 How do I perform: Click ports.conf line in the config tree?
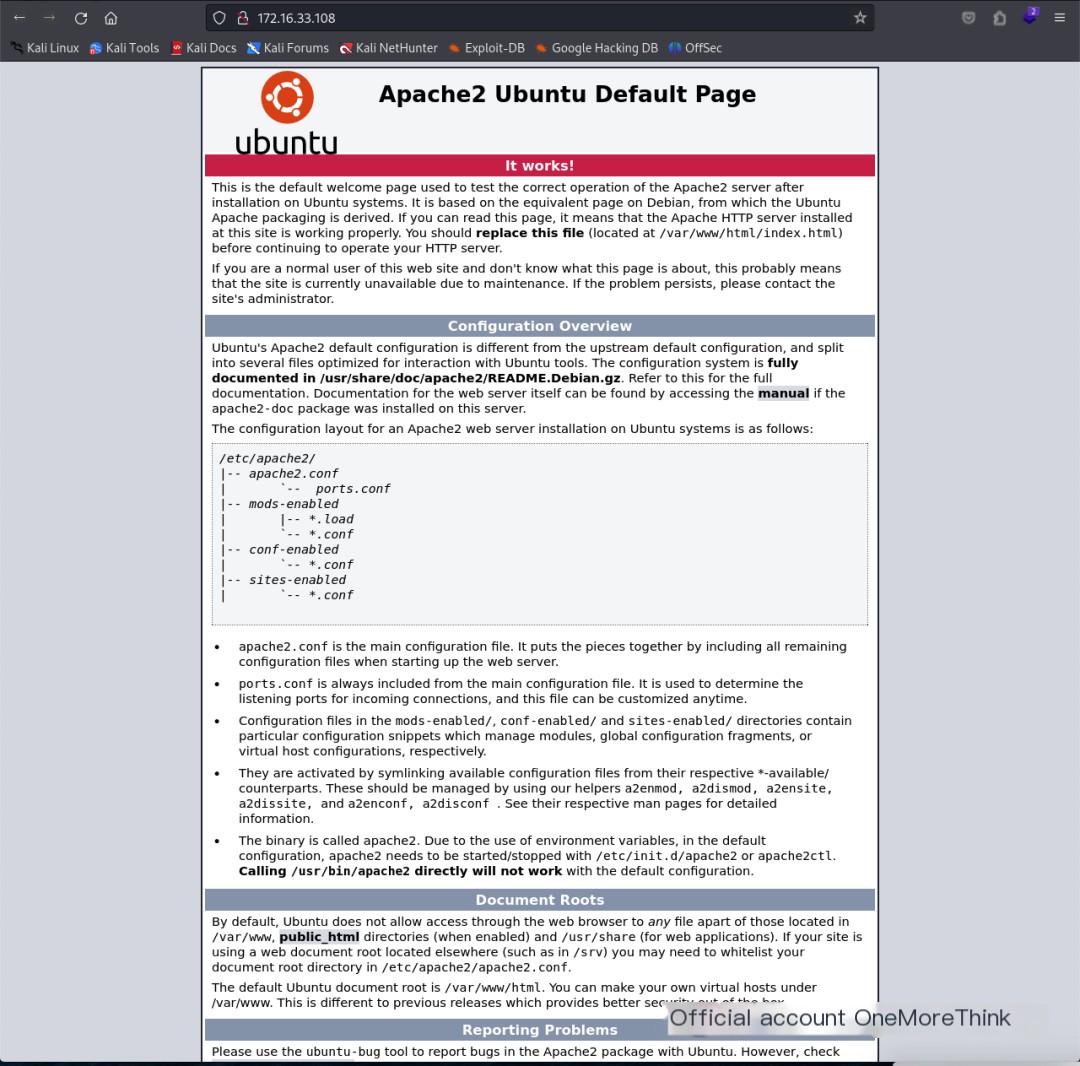pos(353,488)
